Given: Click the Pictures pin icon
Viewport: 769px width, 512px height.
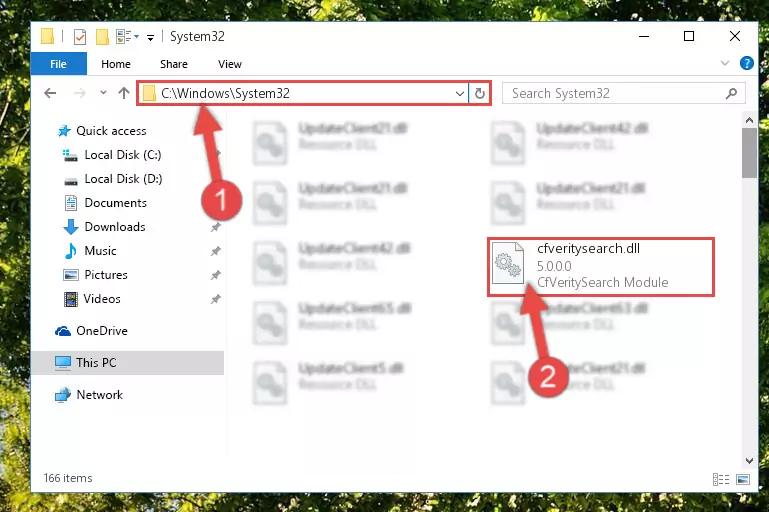Looking at the screenshot, I should (x=215, y=275).
